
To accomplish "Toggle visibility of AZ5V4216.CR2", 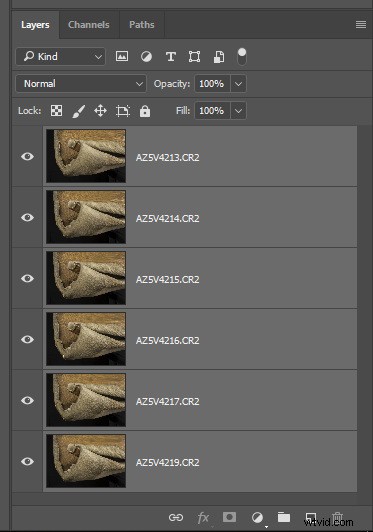I will [27, 339].
